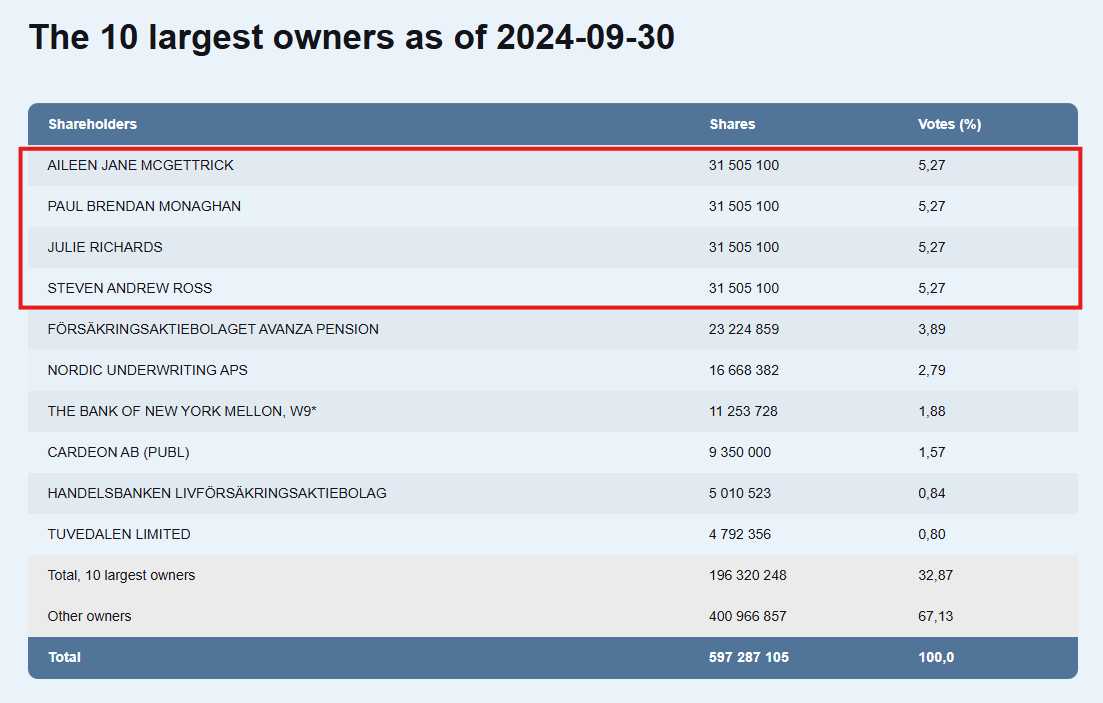Click the JULIE RICHARDS shareholder name

click(x=105, y=247)
